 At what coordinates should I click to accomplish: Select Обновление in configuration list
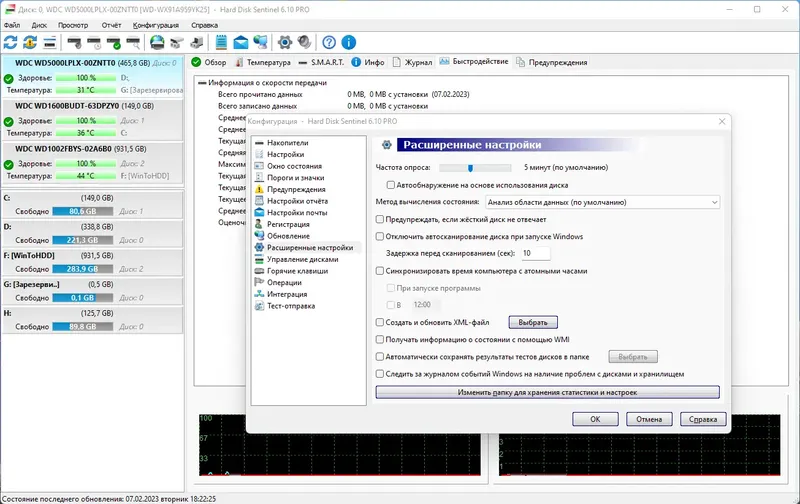click(x=288, y=236)
